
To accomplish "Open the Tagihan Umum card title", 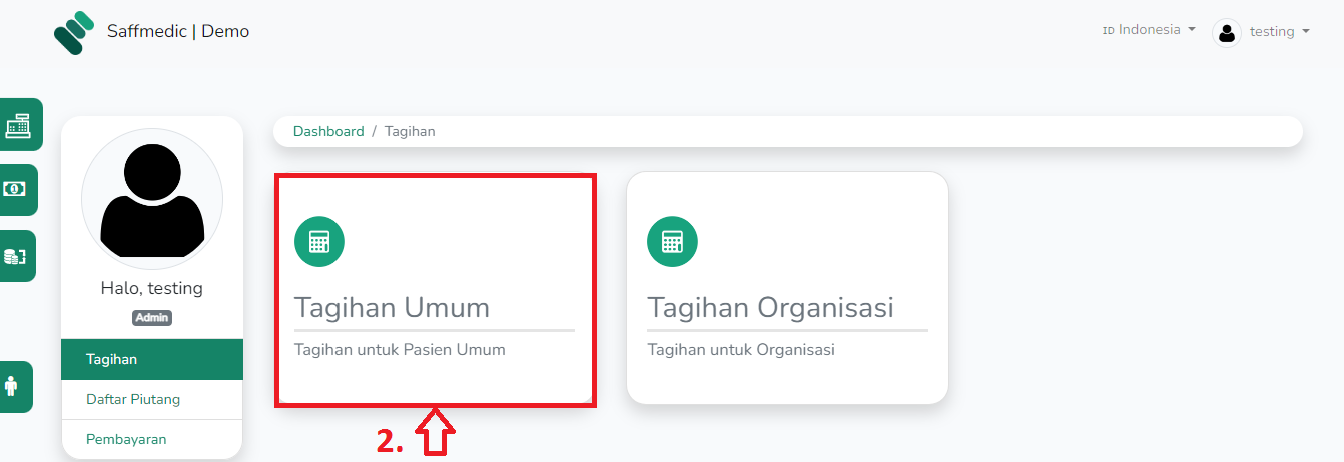I will click(x=392, y=308).
